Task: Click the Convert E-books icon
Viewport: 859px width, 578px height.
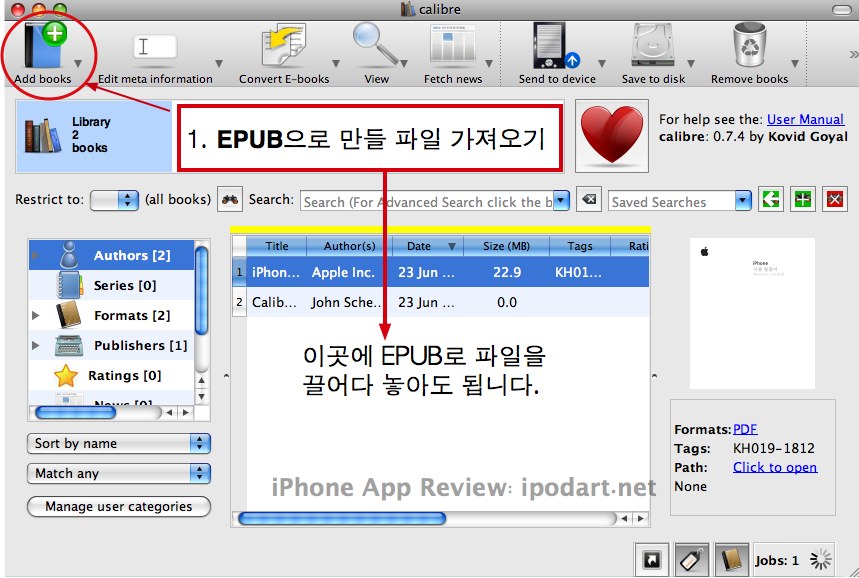Action: click(x=284, y=46)
